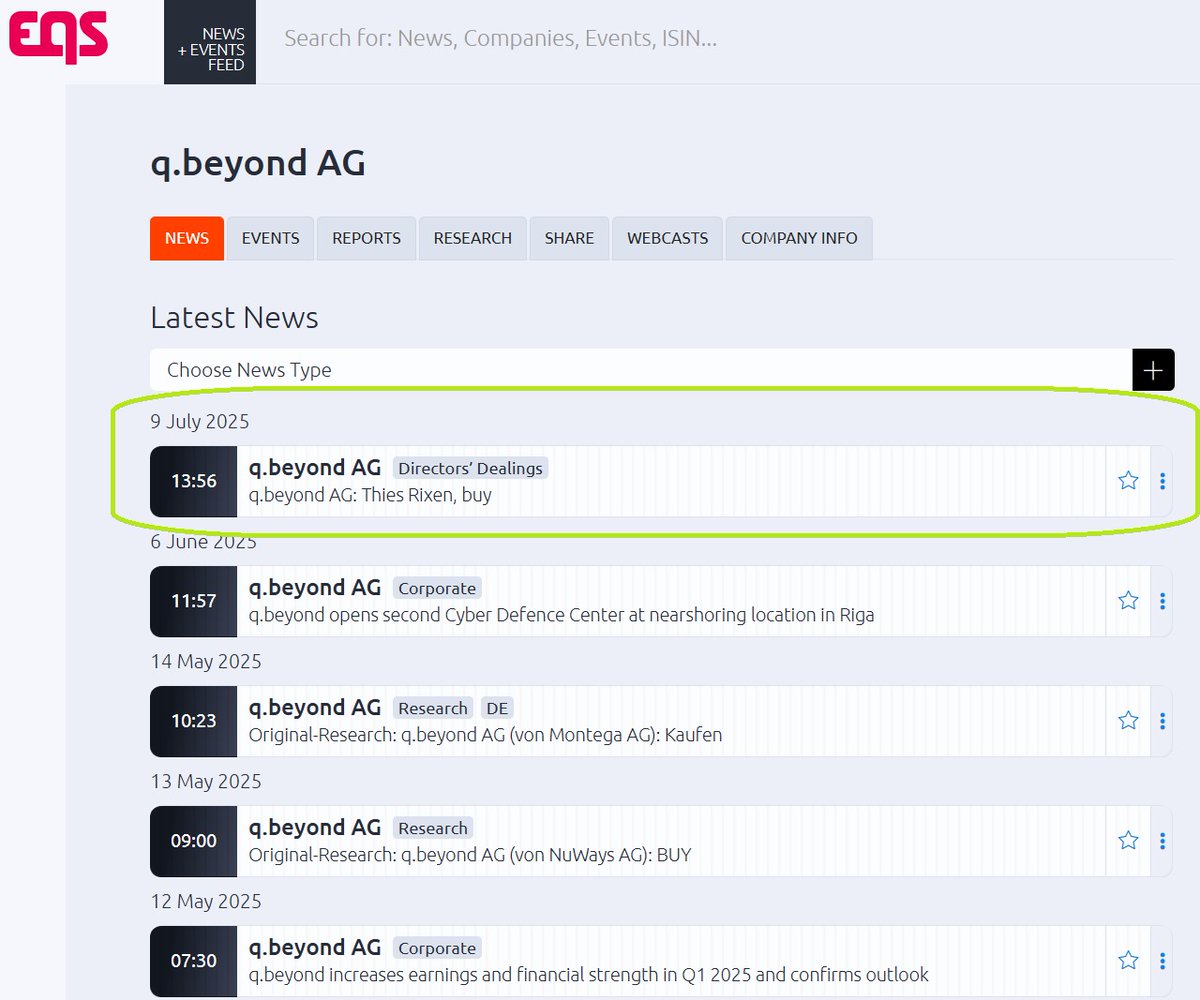Click the 11:57 time block
The height and width of the screenshot is (1000, 1200).
click(193, 601)
